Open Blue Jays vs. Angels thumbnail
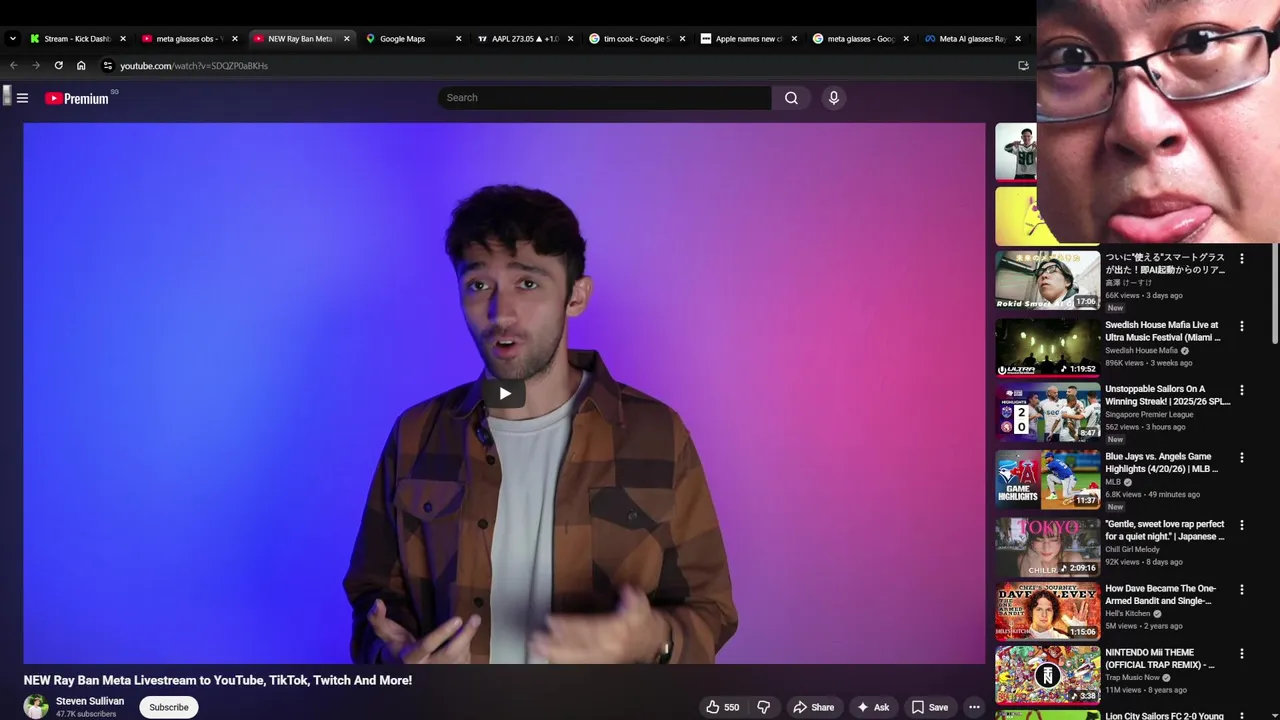Viewport: 1280px width, 720px height. coord(1047,479)
